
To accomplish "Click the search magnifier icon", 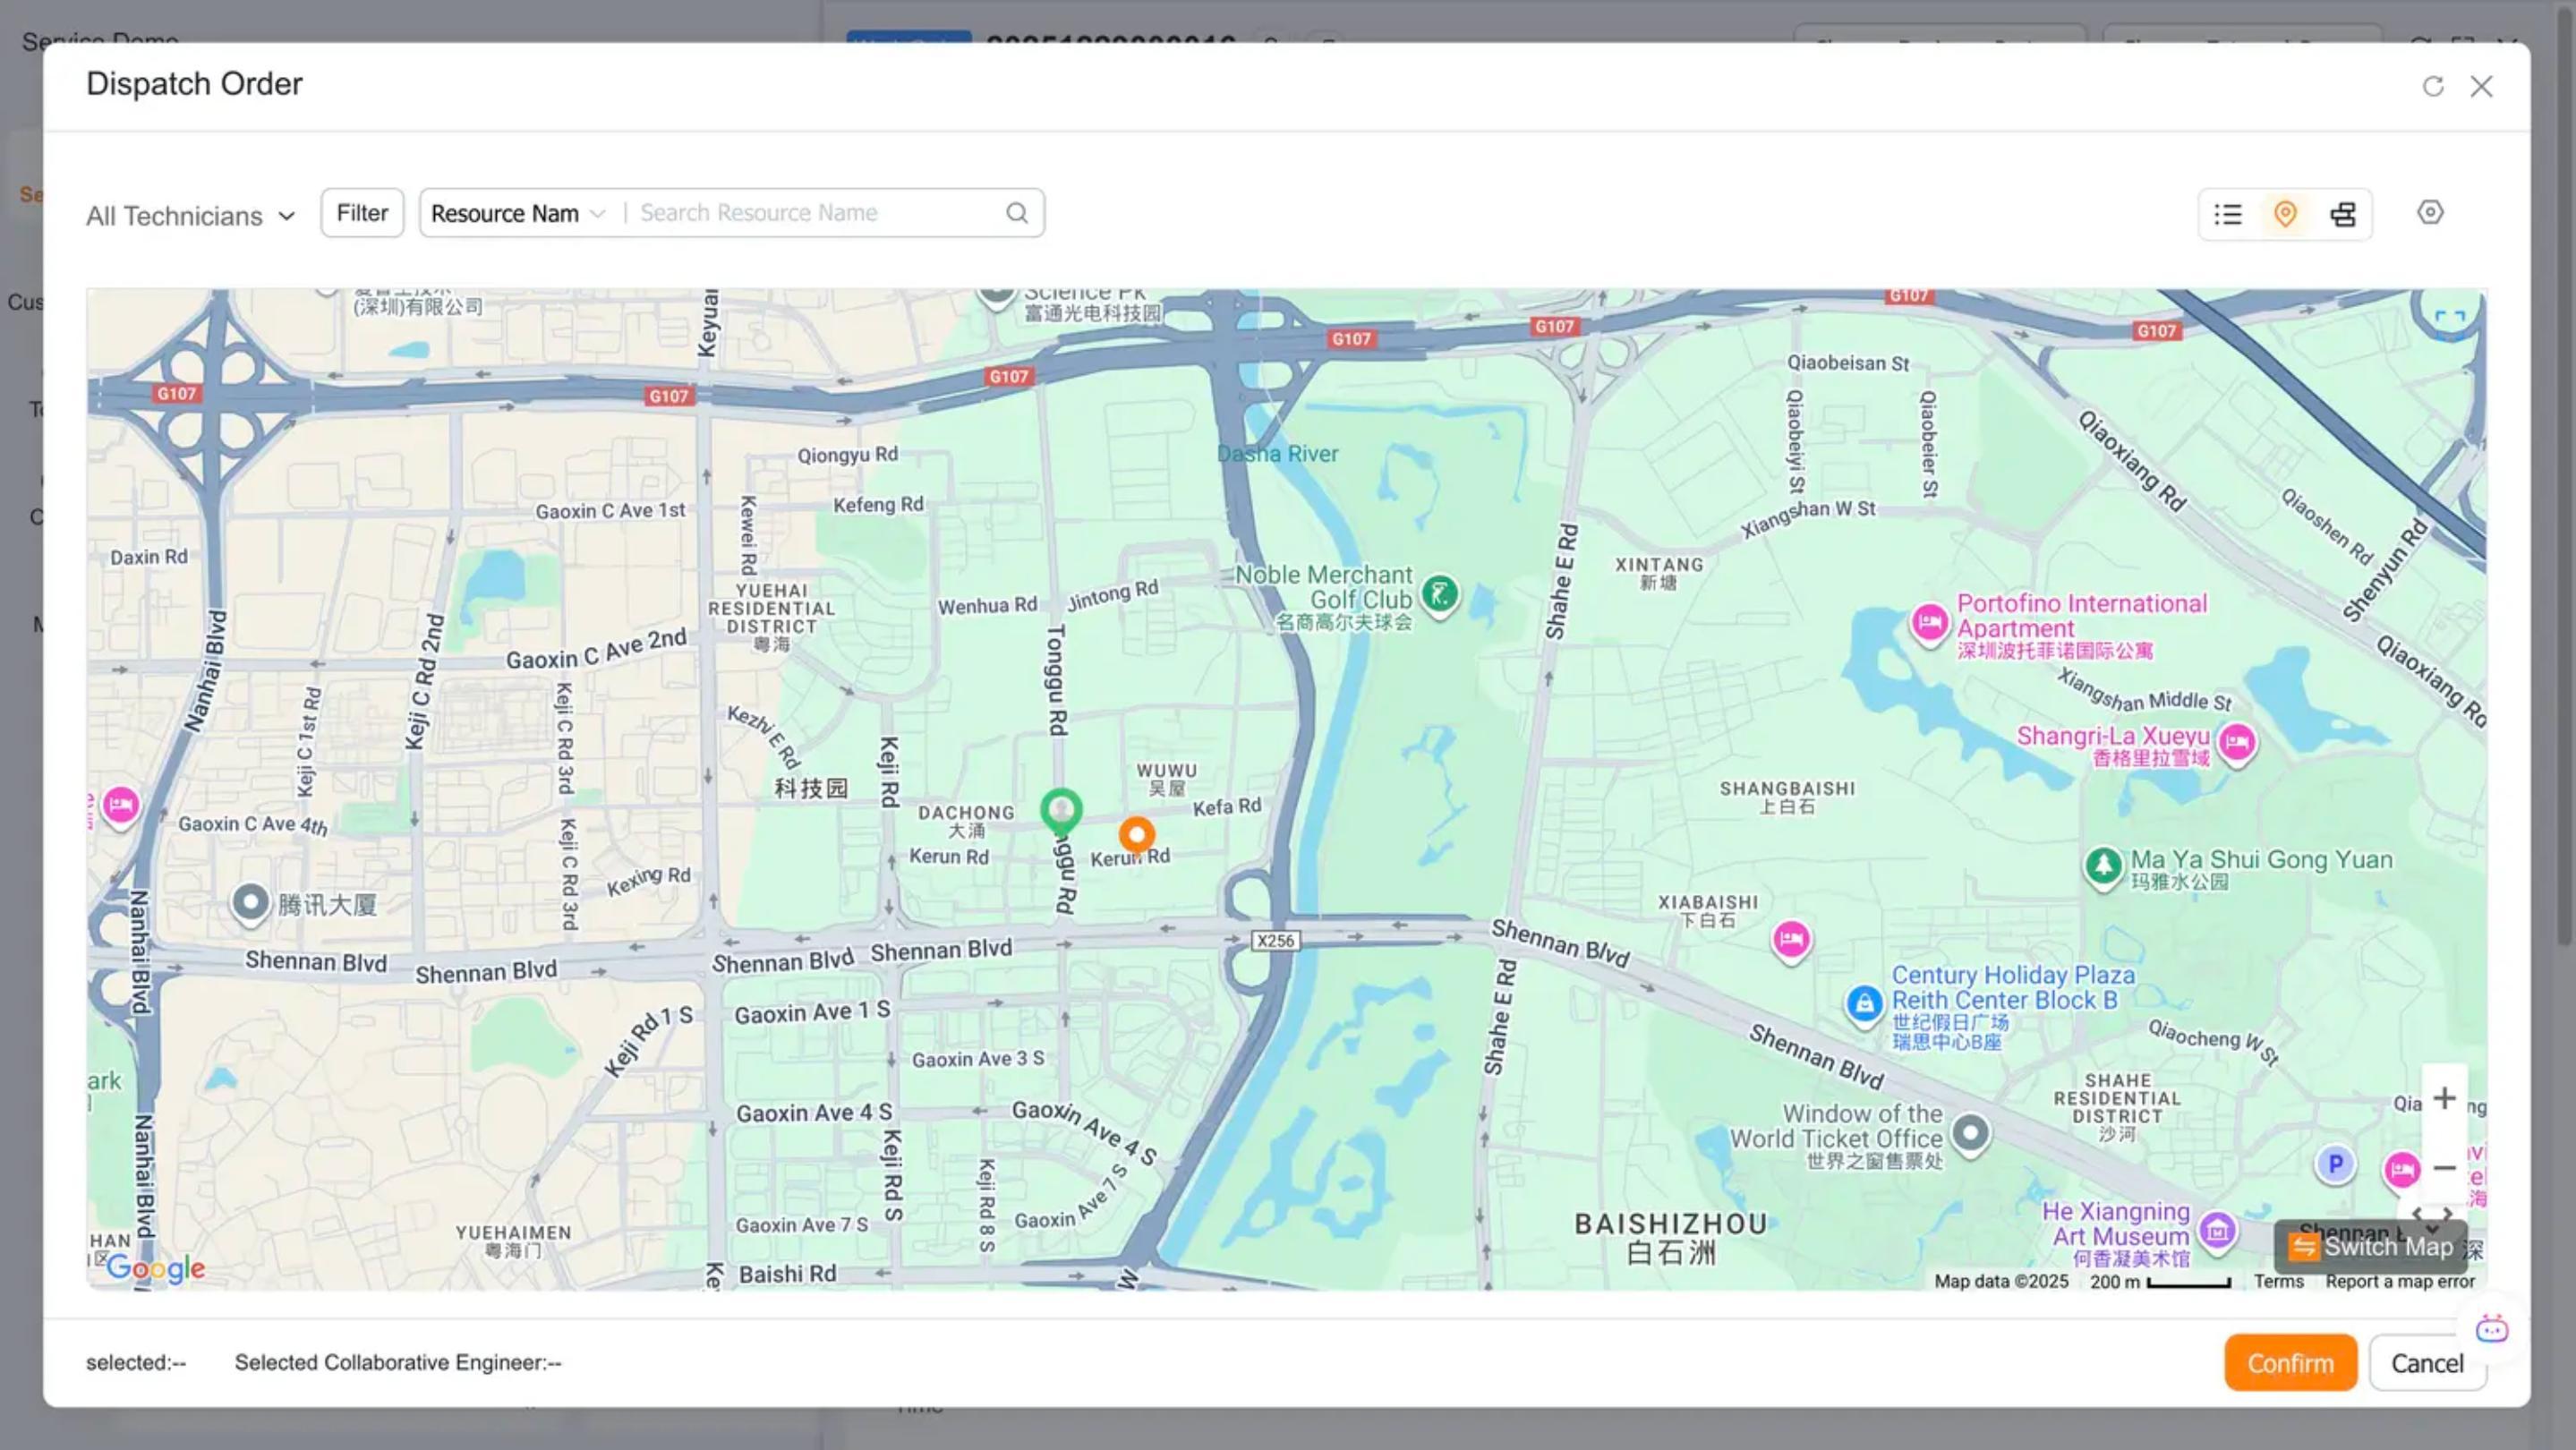I will (1017, 213).
